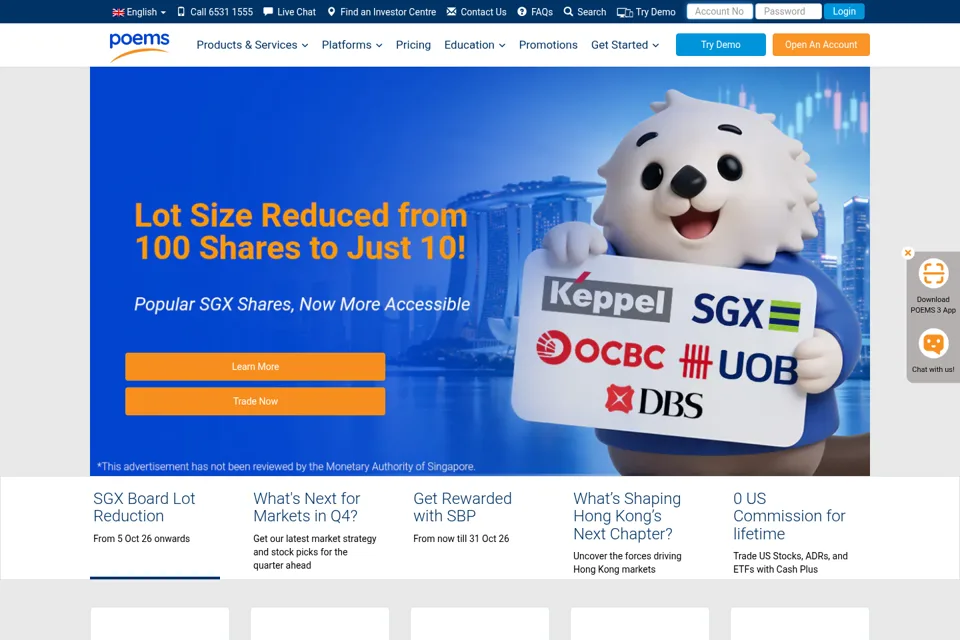The width and height of the screenshot is (960, 640).
Task: Click the Contact Us link text
Action: point(483,12)
